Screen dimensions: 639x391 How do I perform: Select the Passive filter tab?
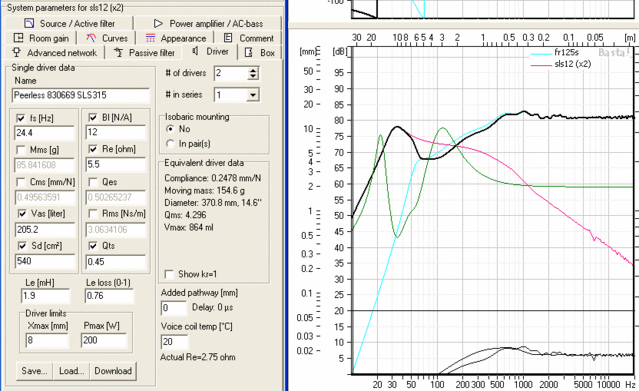(x=144, y=53)
